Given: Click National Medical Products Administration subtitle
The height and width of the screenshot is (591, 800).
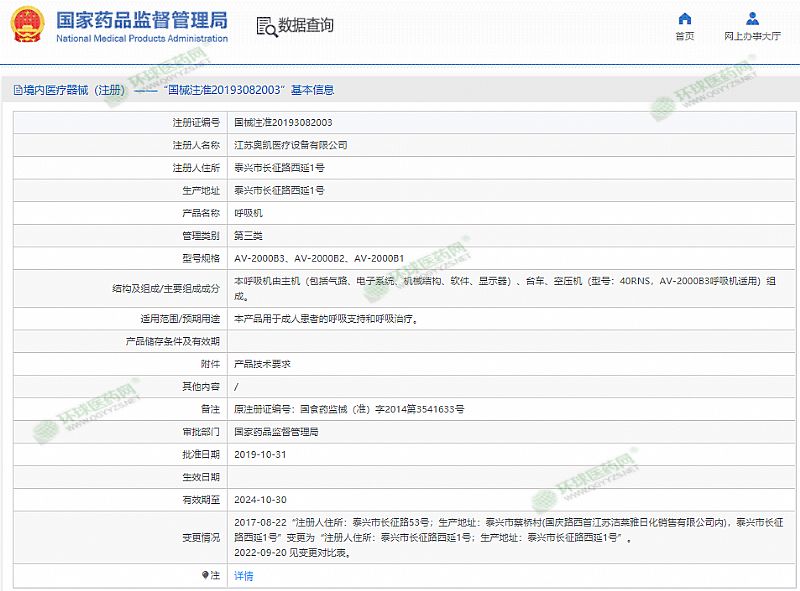Looking at the screenshot, I should click(x=141, y=39).
